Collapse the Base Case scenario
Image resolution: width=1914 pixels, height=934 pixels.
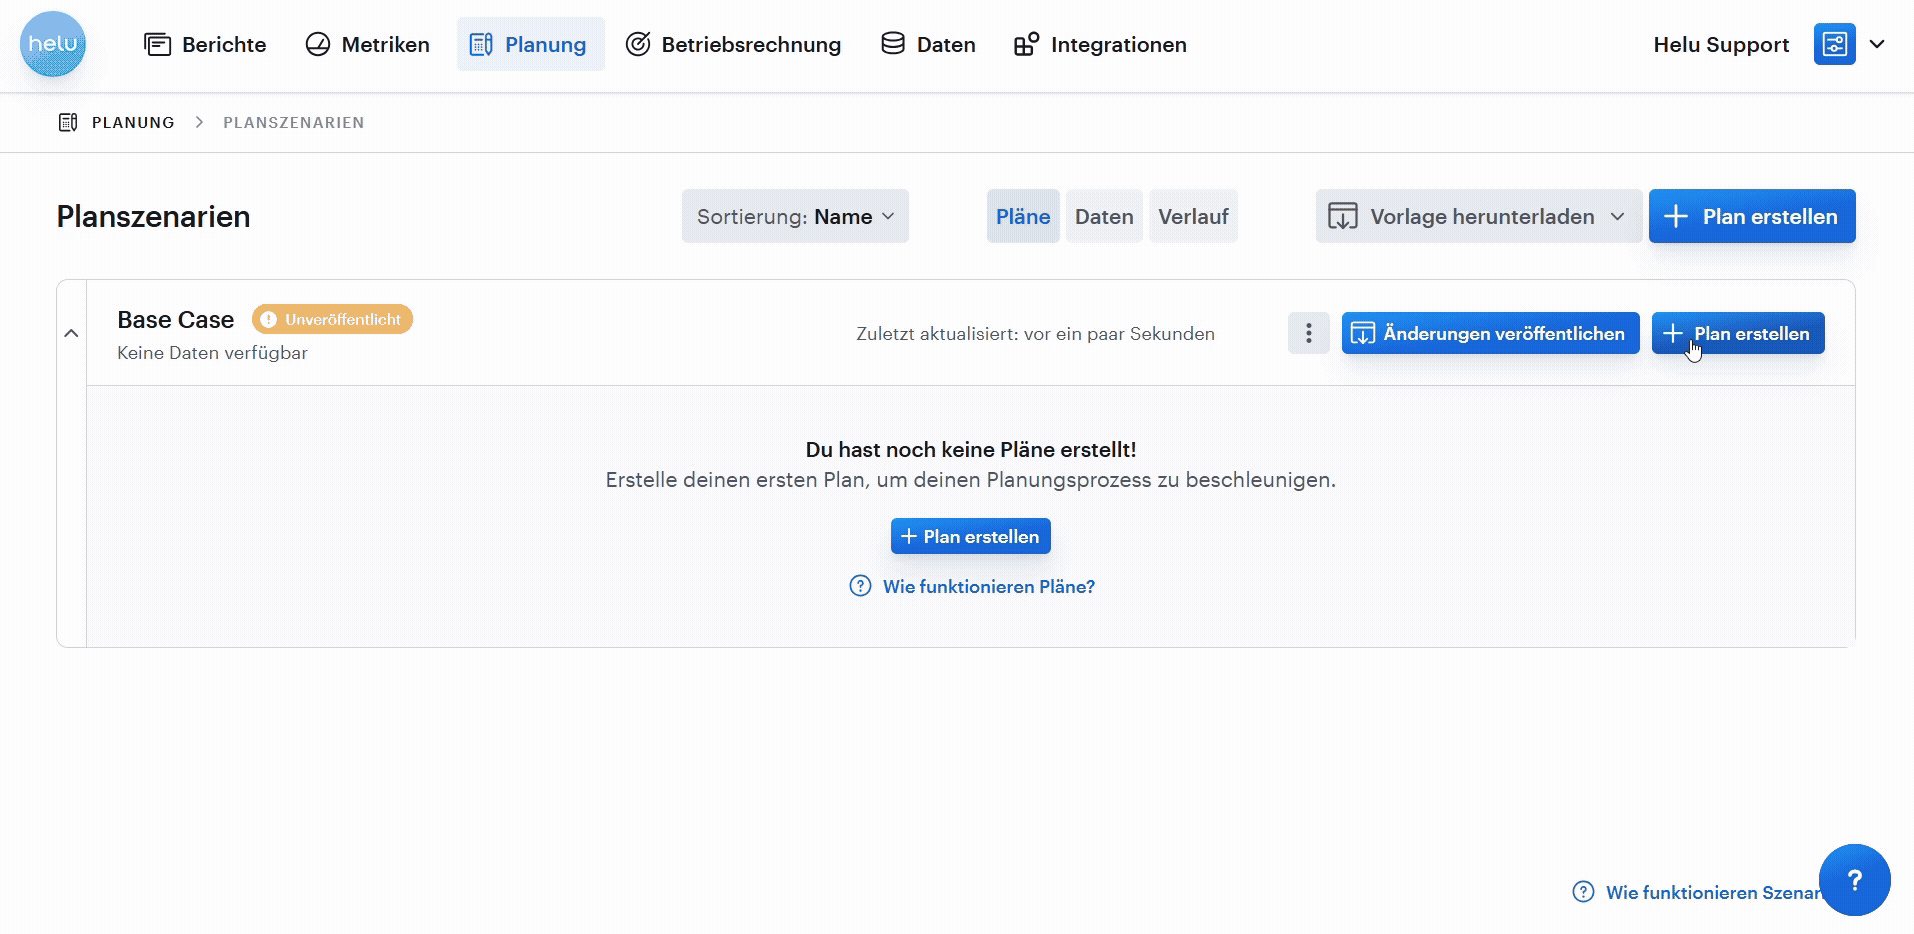pyautogui.click(x=71, y=333)
